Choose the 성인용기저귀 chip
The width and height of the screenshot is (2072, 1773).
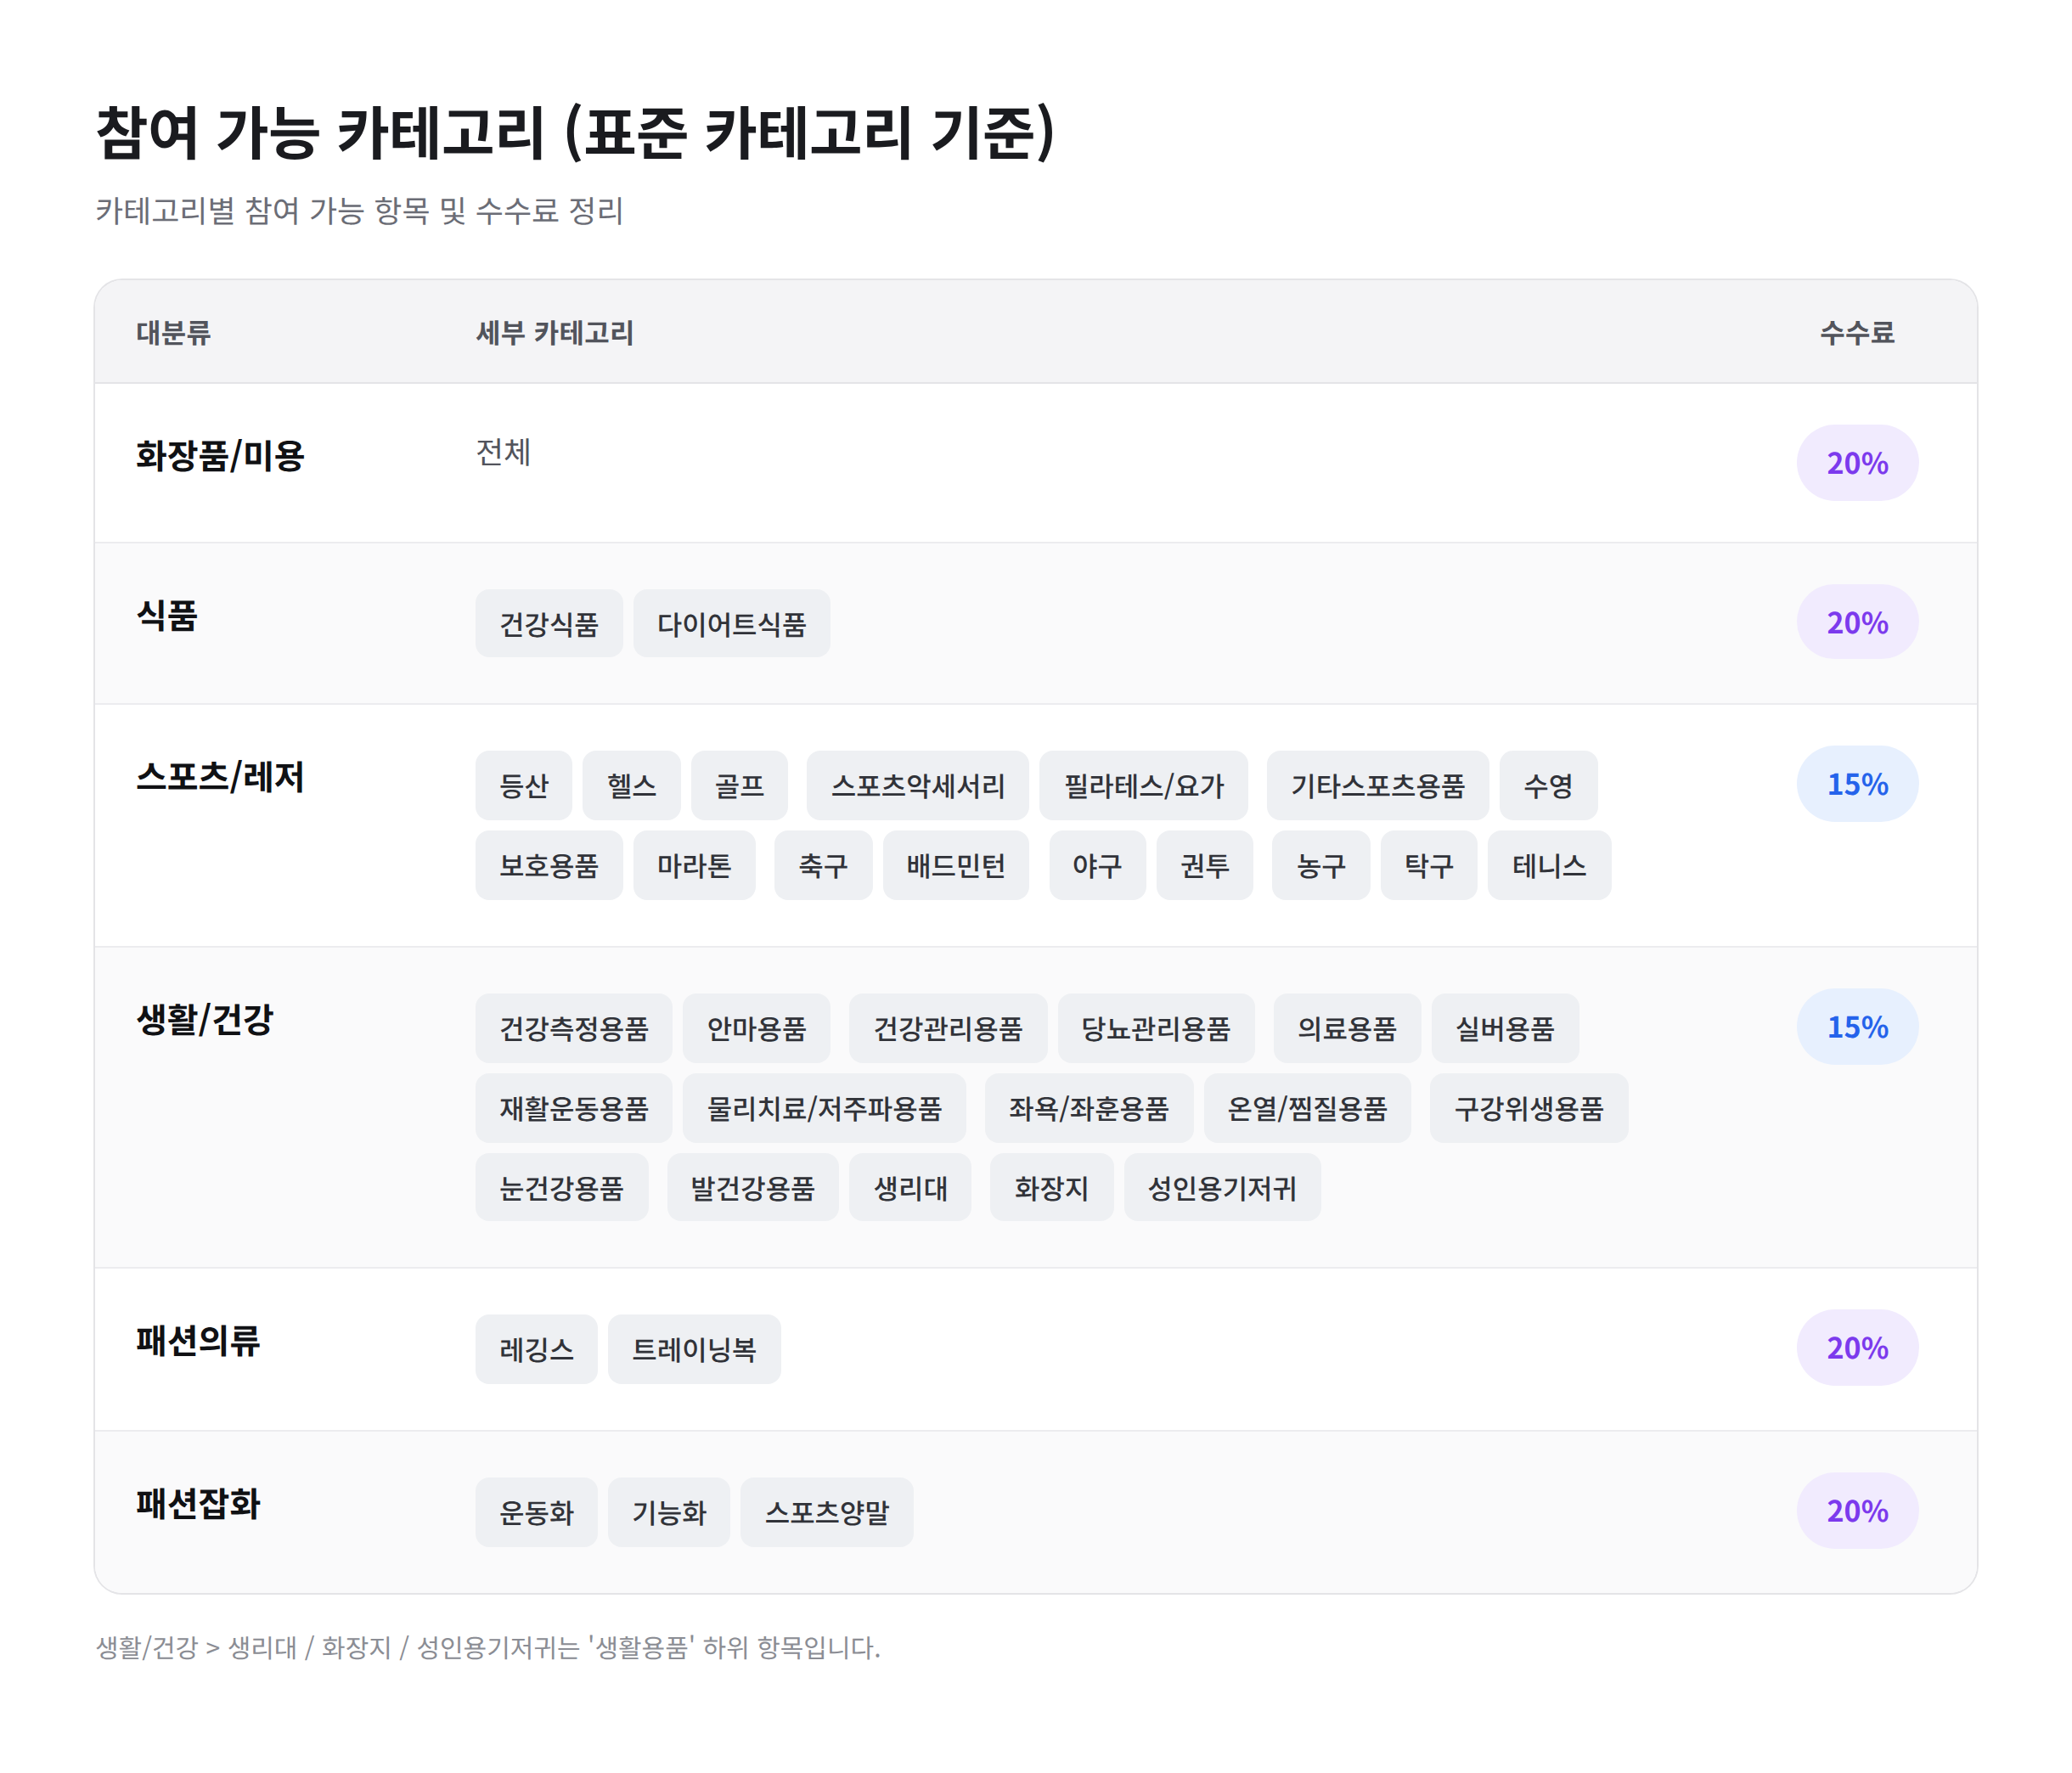[x=1222, y=1189]
